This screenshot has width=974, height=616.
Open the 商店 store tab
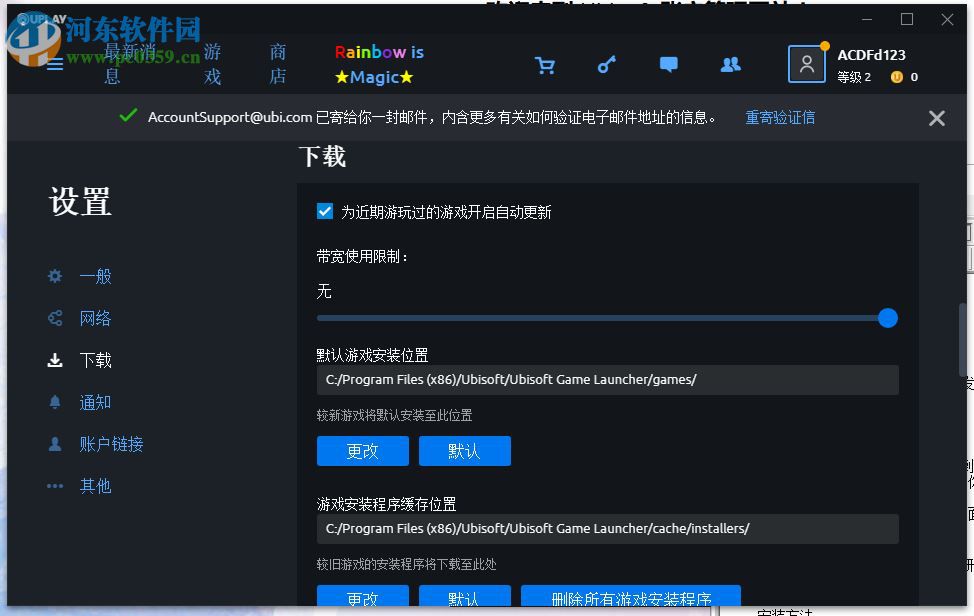(277, 64)
